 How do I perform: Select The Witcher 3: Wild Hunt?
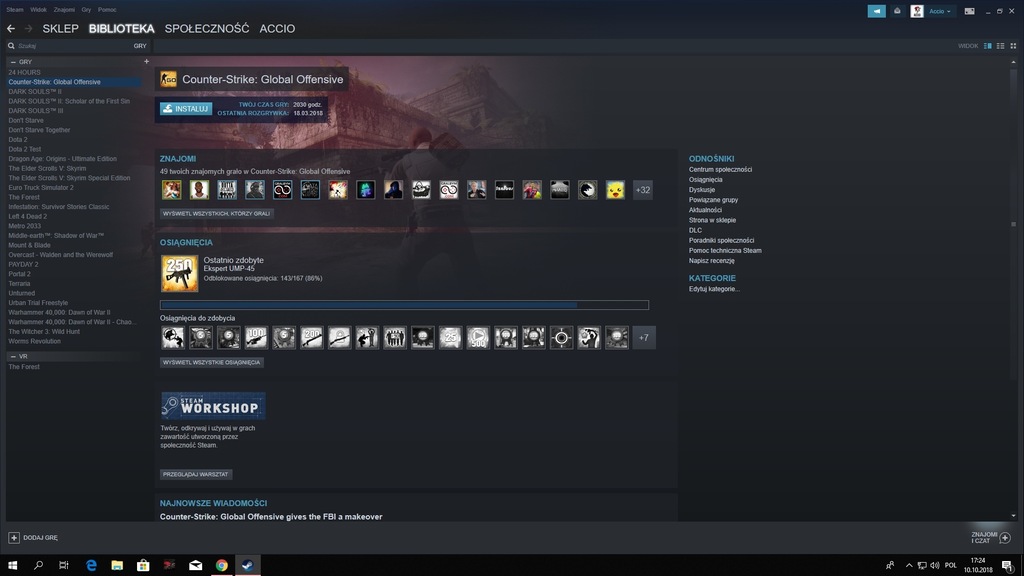pyautogui.click(x=44, y=332)
